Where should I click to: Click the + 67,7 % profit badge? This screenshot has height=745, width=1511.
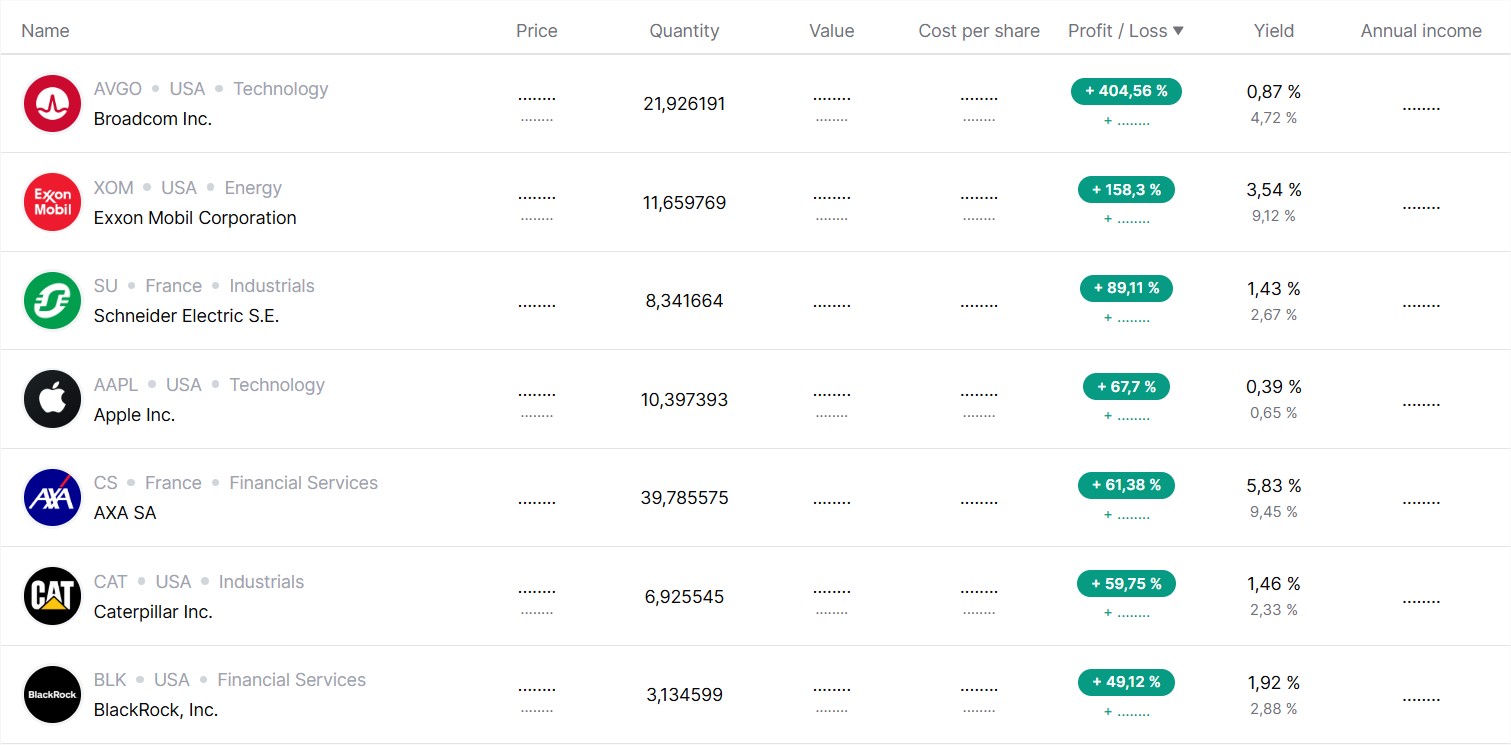coord(1126,386)
